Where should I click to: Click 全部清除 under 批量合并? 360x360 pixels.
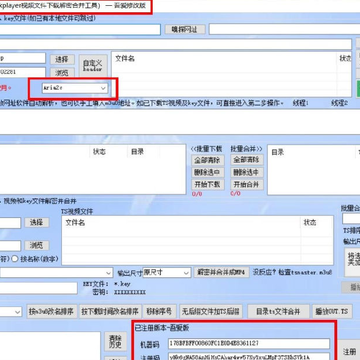[247, 160]
